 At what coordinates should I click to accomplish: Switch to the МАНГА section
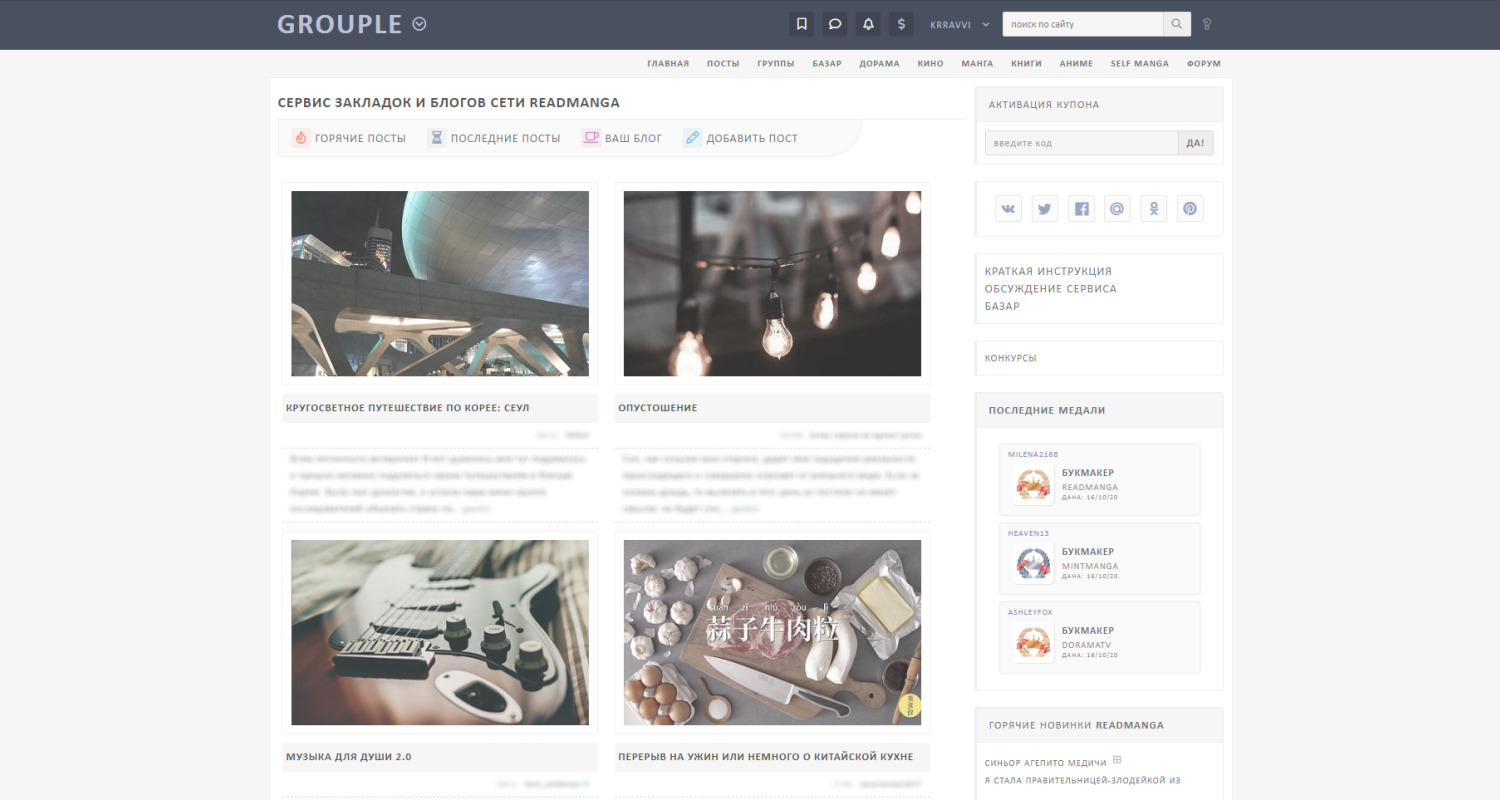(977, 63)
